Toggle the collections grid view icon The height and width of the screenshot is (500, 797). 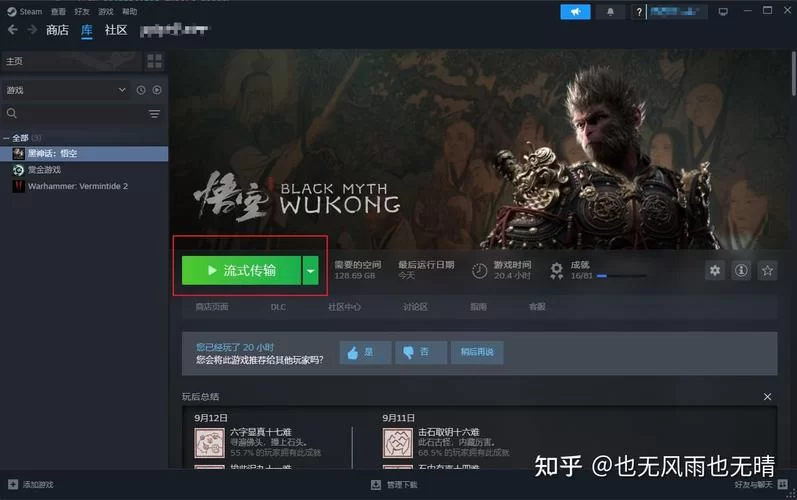155,61
